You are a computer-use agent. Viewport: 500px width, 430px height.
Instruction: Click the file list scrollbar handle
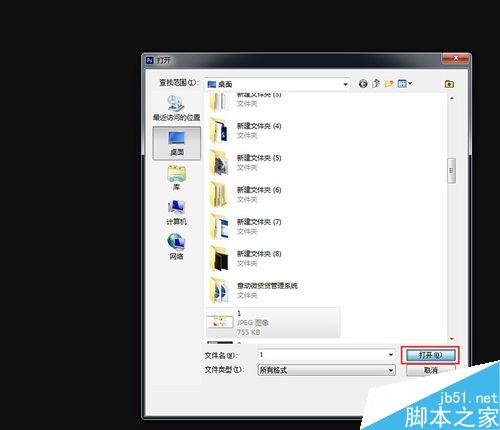click(452, 171)
